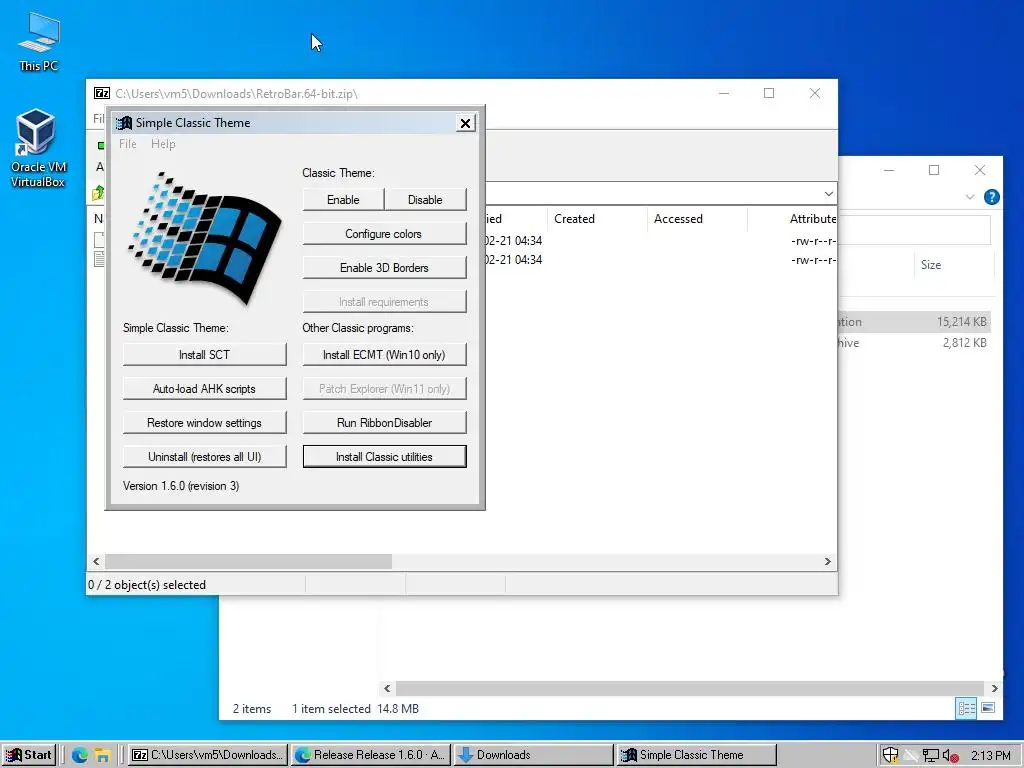The height and width of the screenshot is (768, 1024).
Task: Switch Downloads window to large icons view
Action: (988, 708)
